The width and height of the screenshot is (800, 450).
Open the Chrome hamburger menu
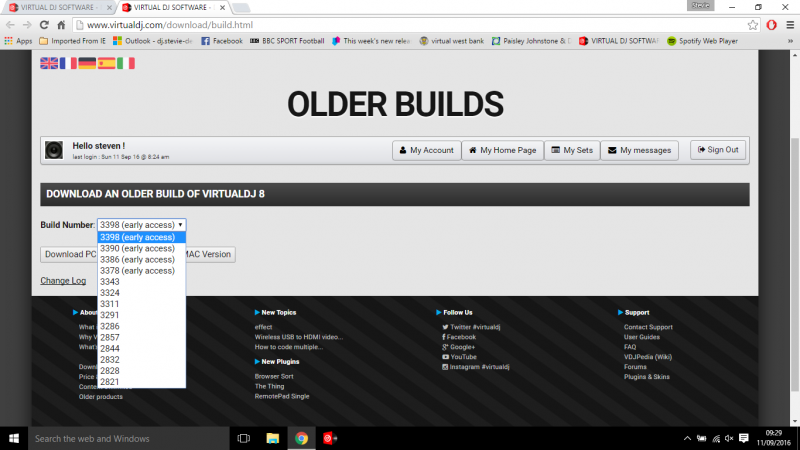pos(790,25)
